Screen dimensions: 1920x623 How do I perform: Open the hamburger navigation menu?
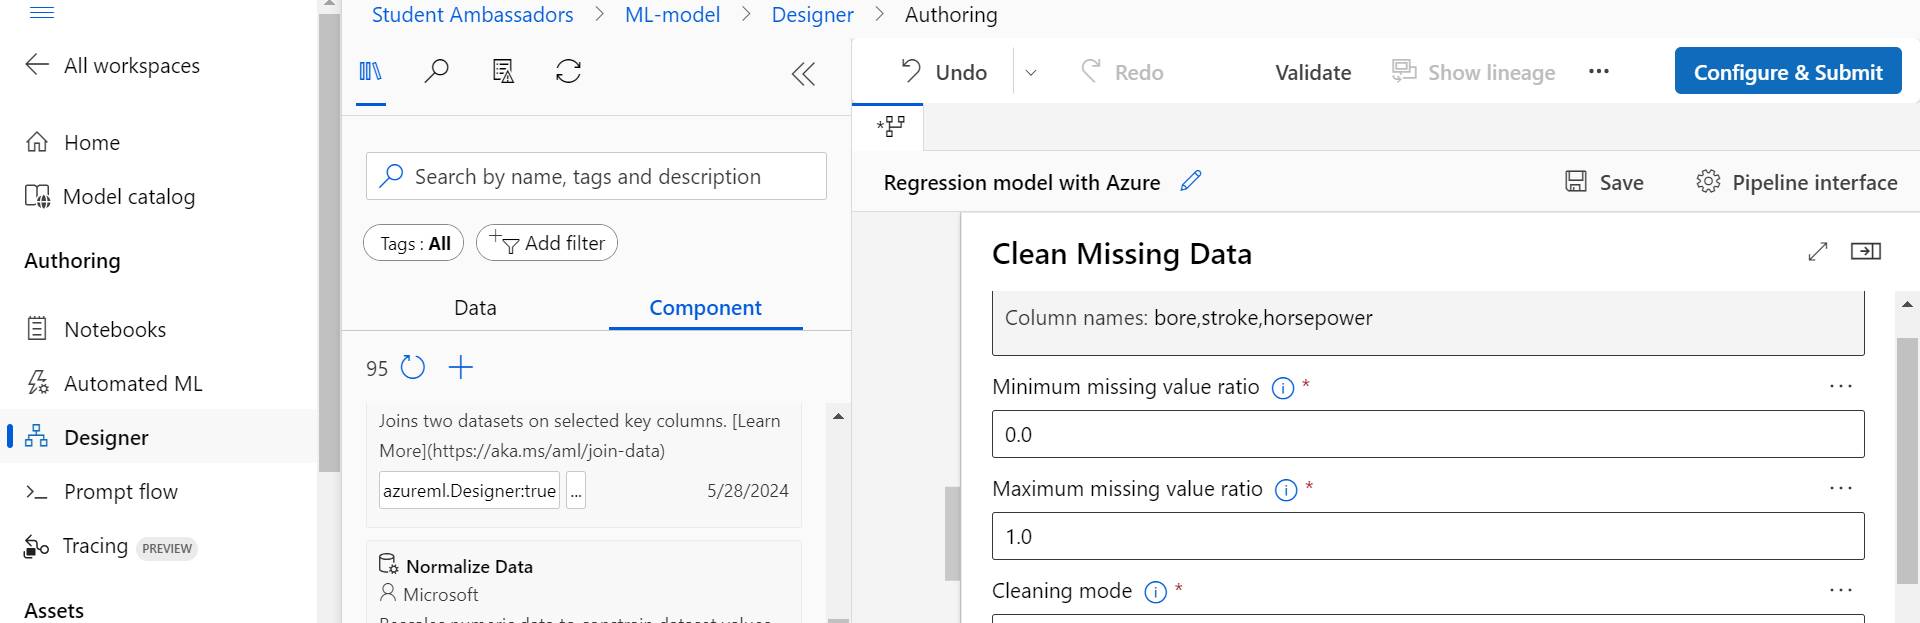tap(42, 12)
